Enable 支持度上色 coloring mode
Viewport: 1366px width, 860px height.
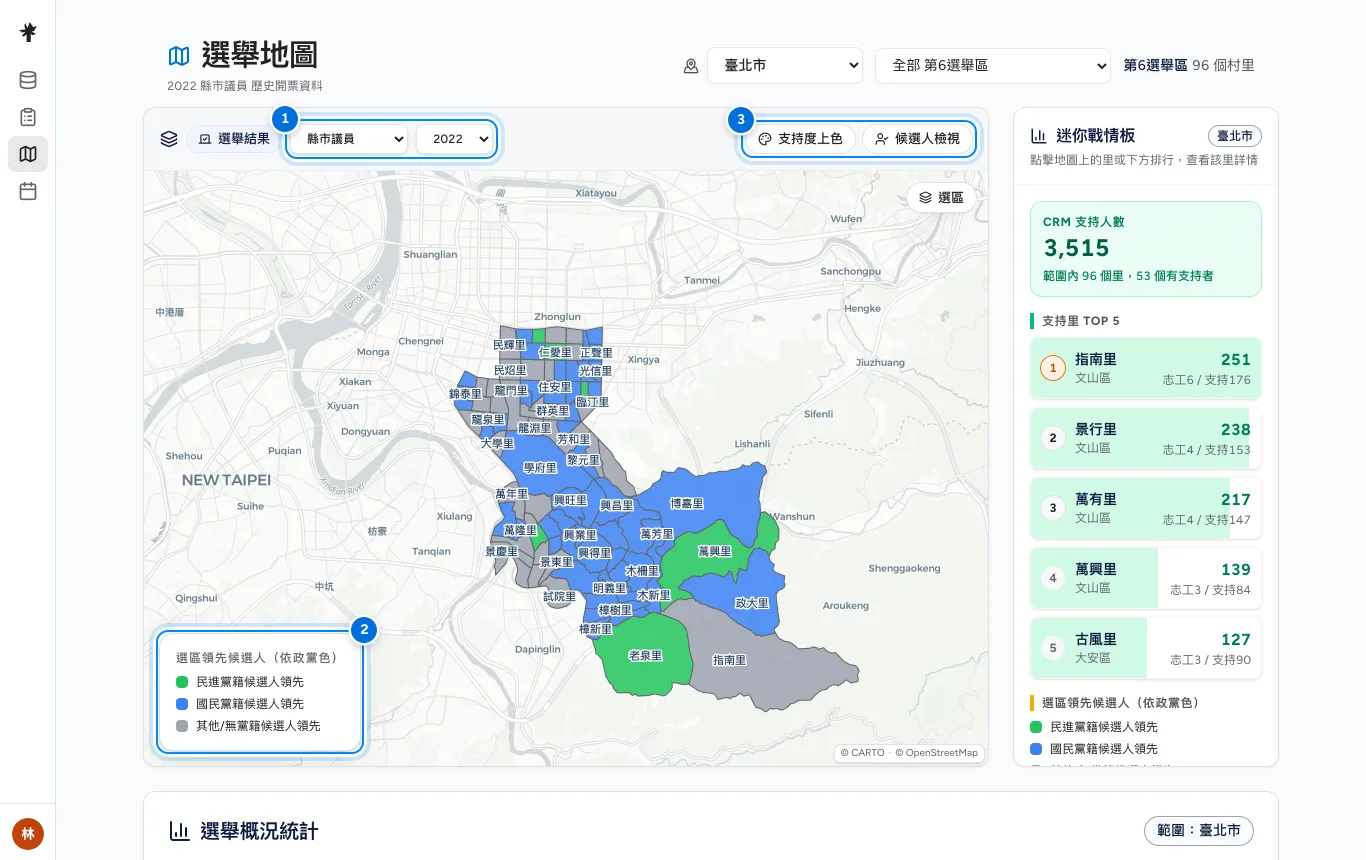[800, 139]
